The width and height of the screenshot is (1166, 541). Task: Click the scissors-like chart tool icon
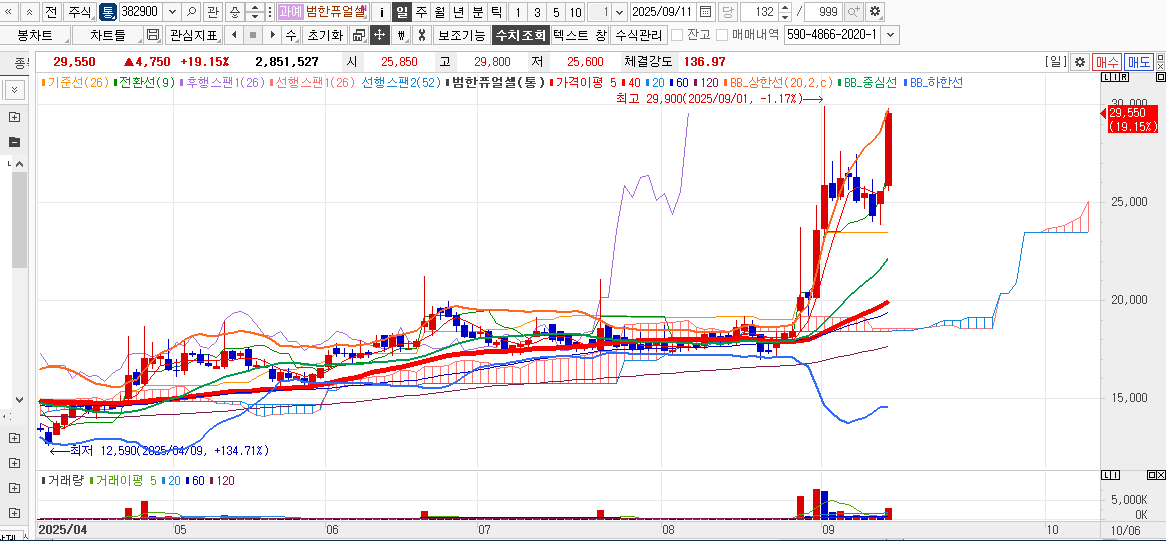coord(421,35)
